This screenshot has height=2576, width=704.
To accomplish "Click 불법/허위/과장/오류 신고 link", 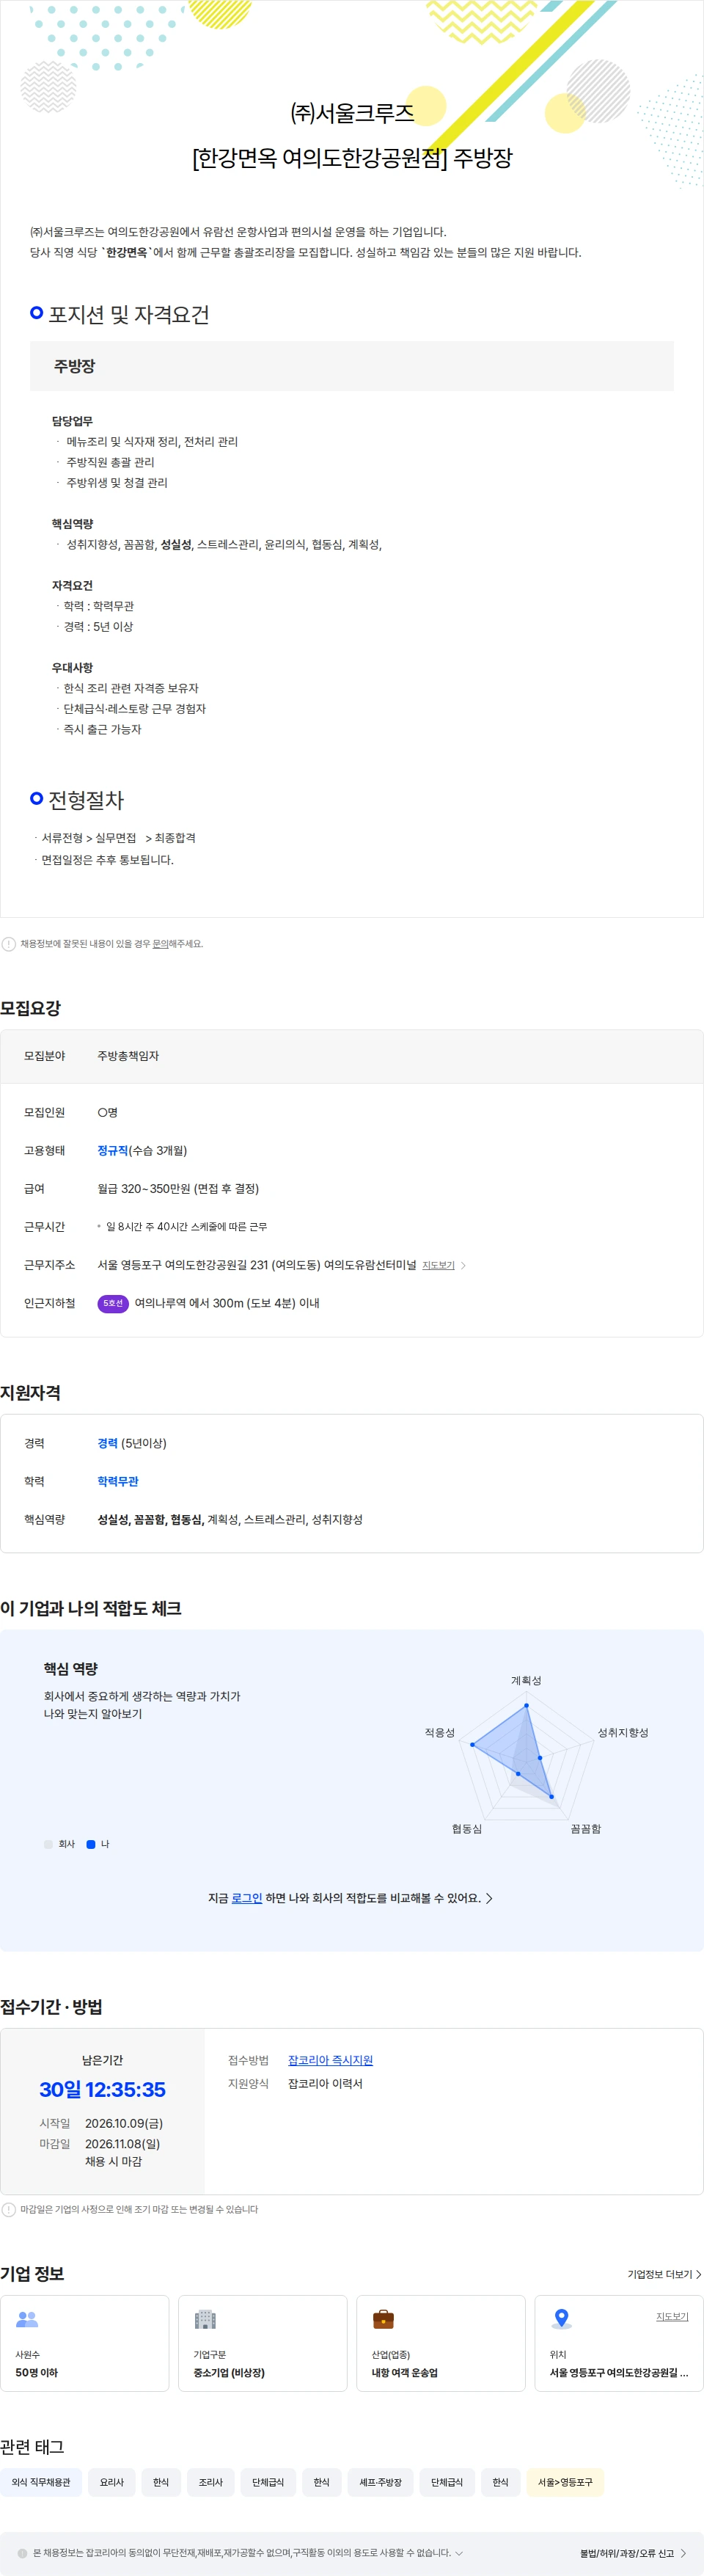I will click(x=633, y=2553).
